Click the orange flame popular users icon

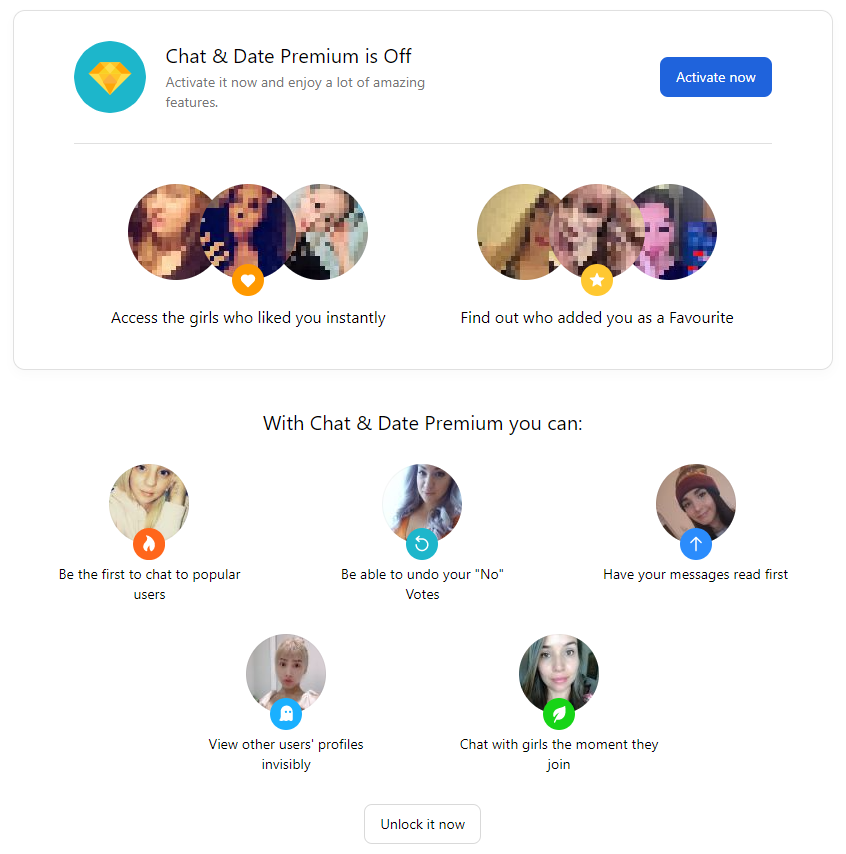(149, 544)
